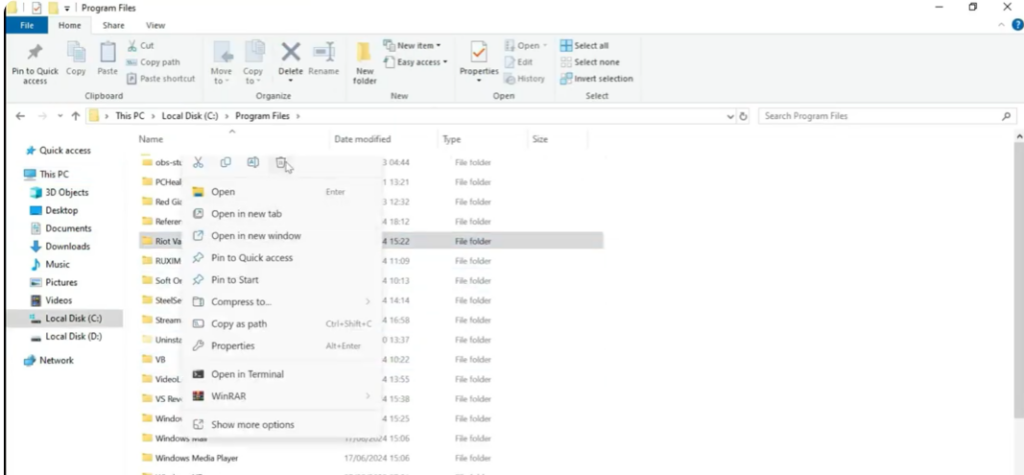
Task: Click the Delete trash icon in context menu
Action: click(x=282, y=163)
